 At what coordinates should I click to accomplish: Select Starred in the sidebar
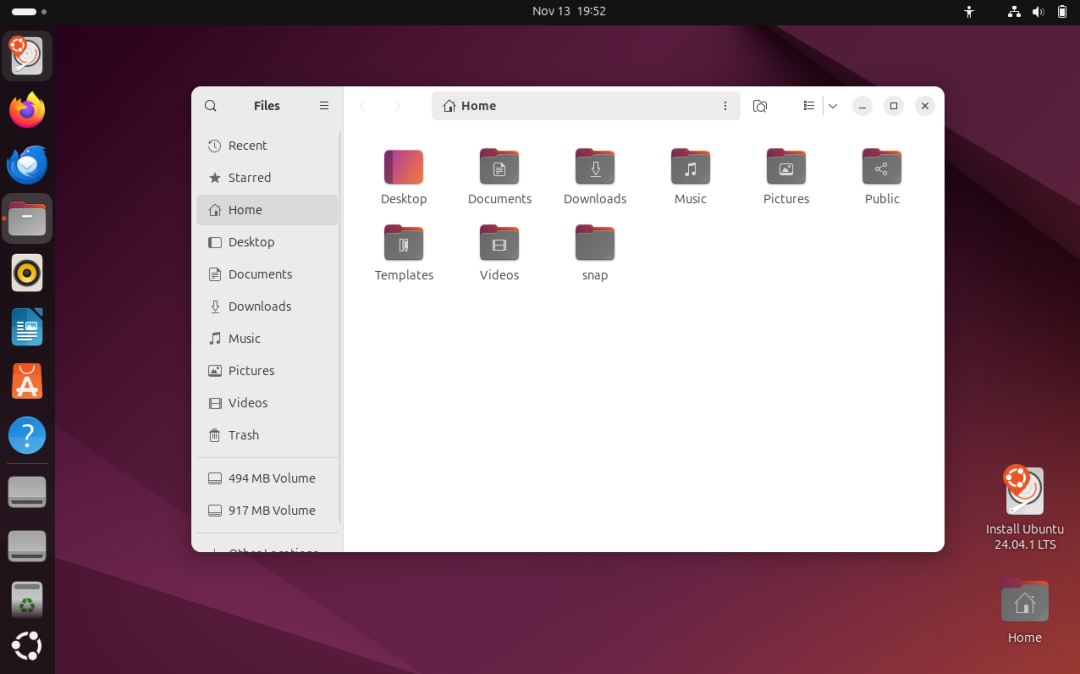[249, 177]
